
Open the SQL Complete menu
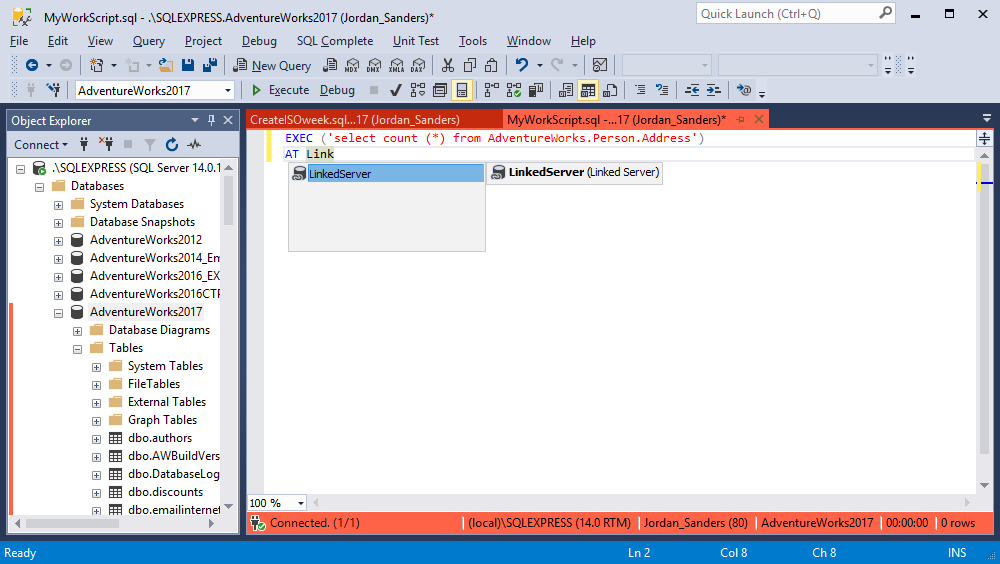coord(335,41)
